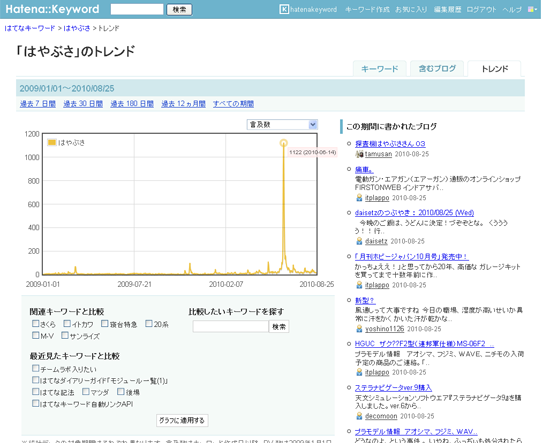
Task: Open daisetz user profile
Action: [x=376, y=241]
